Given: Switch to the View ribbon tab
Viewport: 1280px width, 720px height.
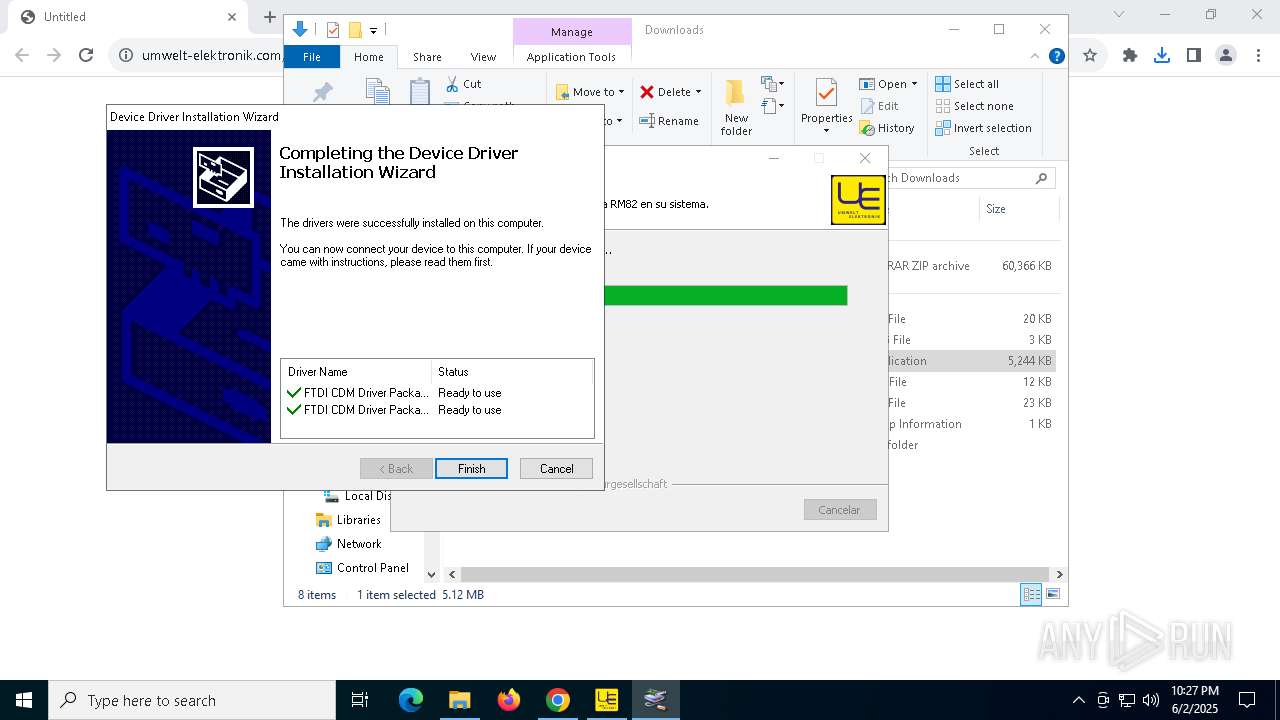Looking at the screenshot, I should tap(483, 57).
